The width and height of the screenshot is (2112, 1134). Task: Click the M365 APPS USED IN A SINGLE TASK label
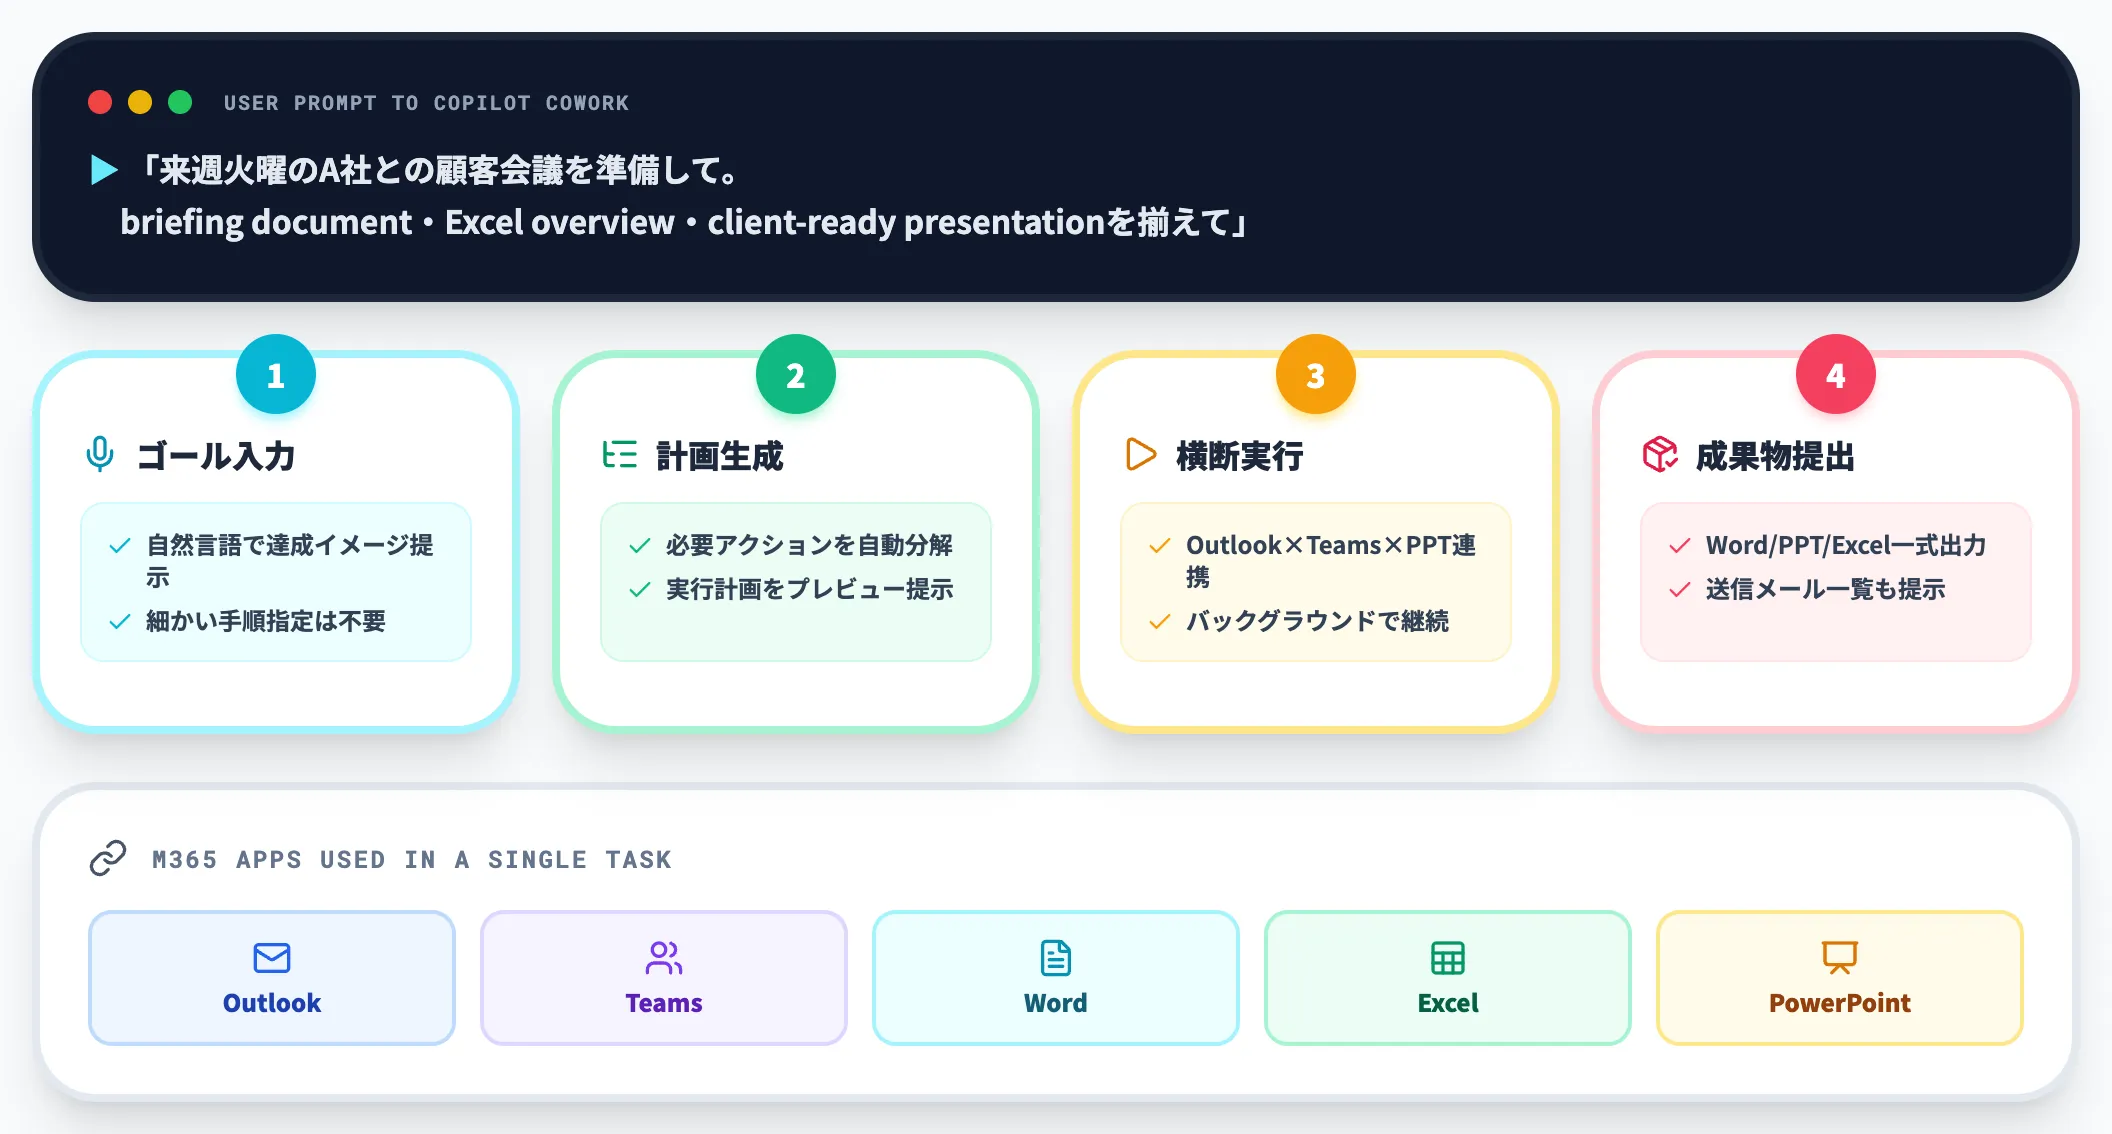[x=412, y=859]
